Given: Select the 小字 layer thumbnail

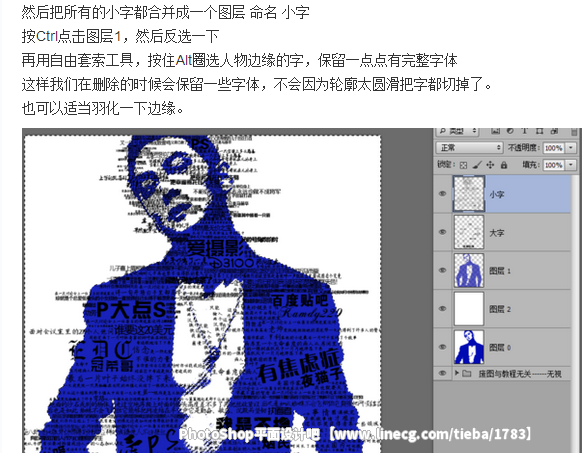Looking at the screenshot, I should pos(469,194).
